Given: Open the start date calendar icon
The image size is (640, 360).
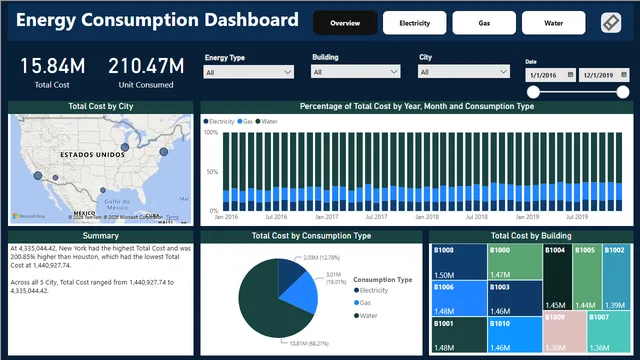Looking at the screenshot, I should (570, 75).
